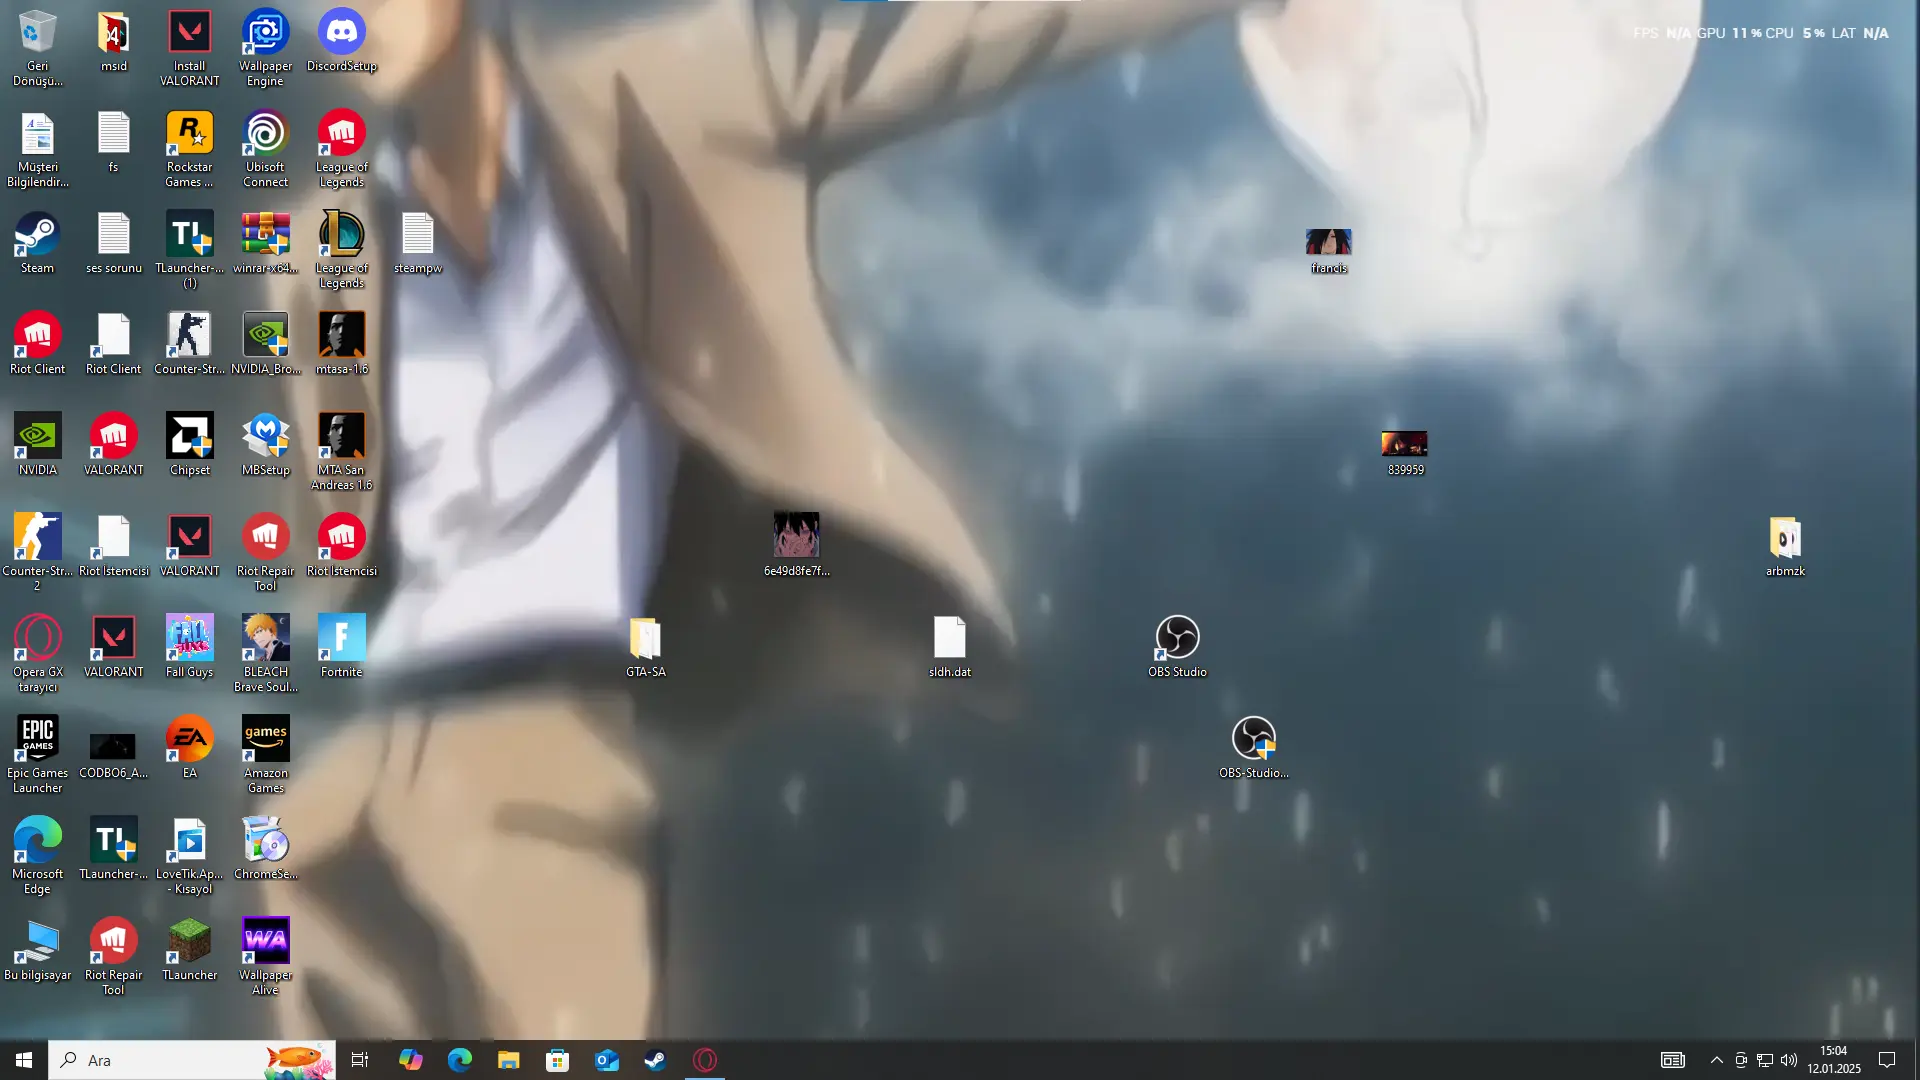Viewport: 1920px width, 1080px height.
Task: Open the clock showing 15:04
Action: (x=1834, y=1060)
